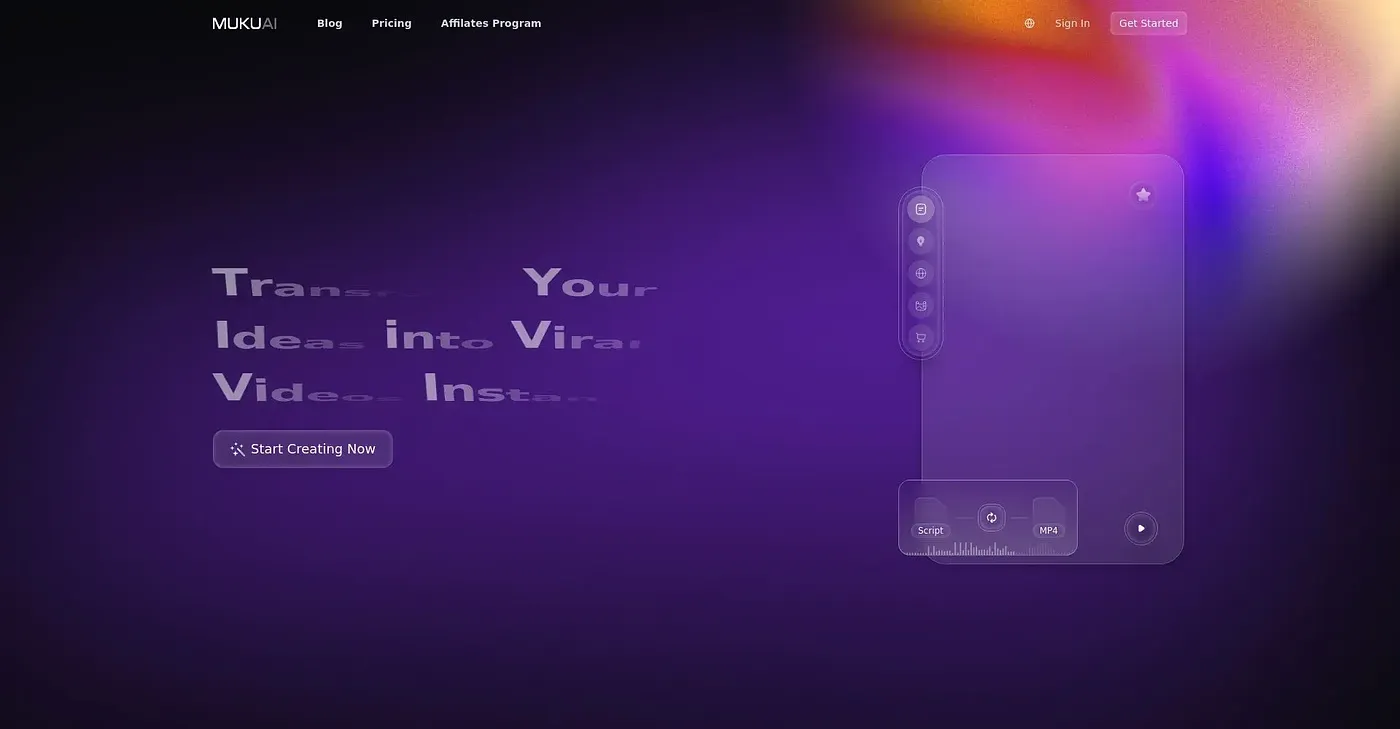Select the cat face icon in sidebar pill
This screenshot has width=1400, height=729.
(921, 305)
